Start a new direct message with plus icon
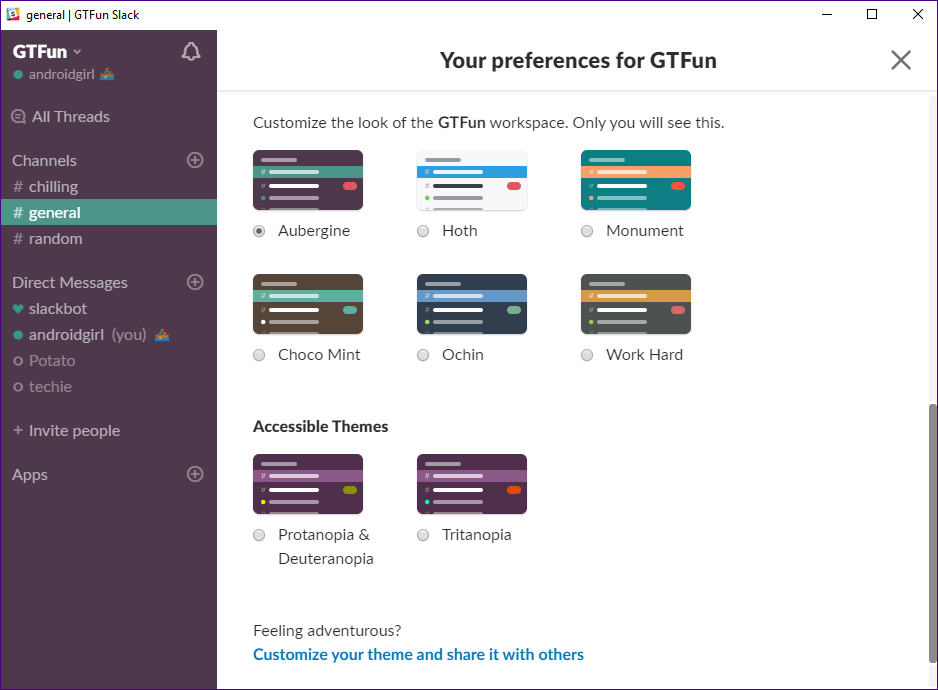This screenshot has width=938, height=690. 195,282
